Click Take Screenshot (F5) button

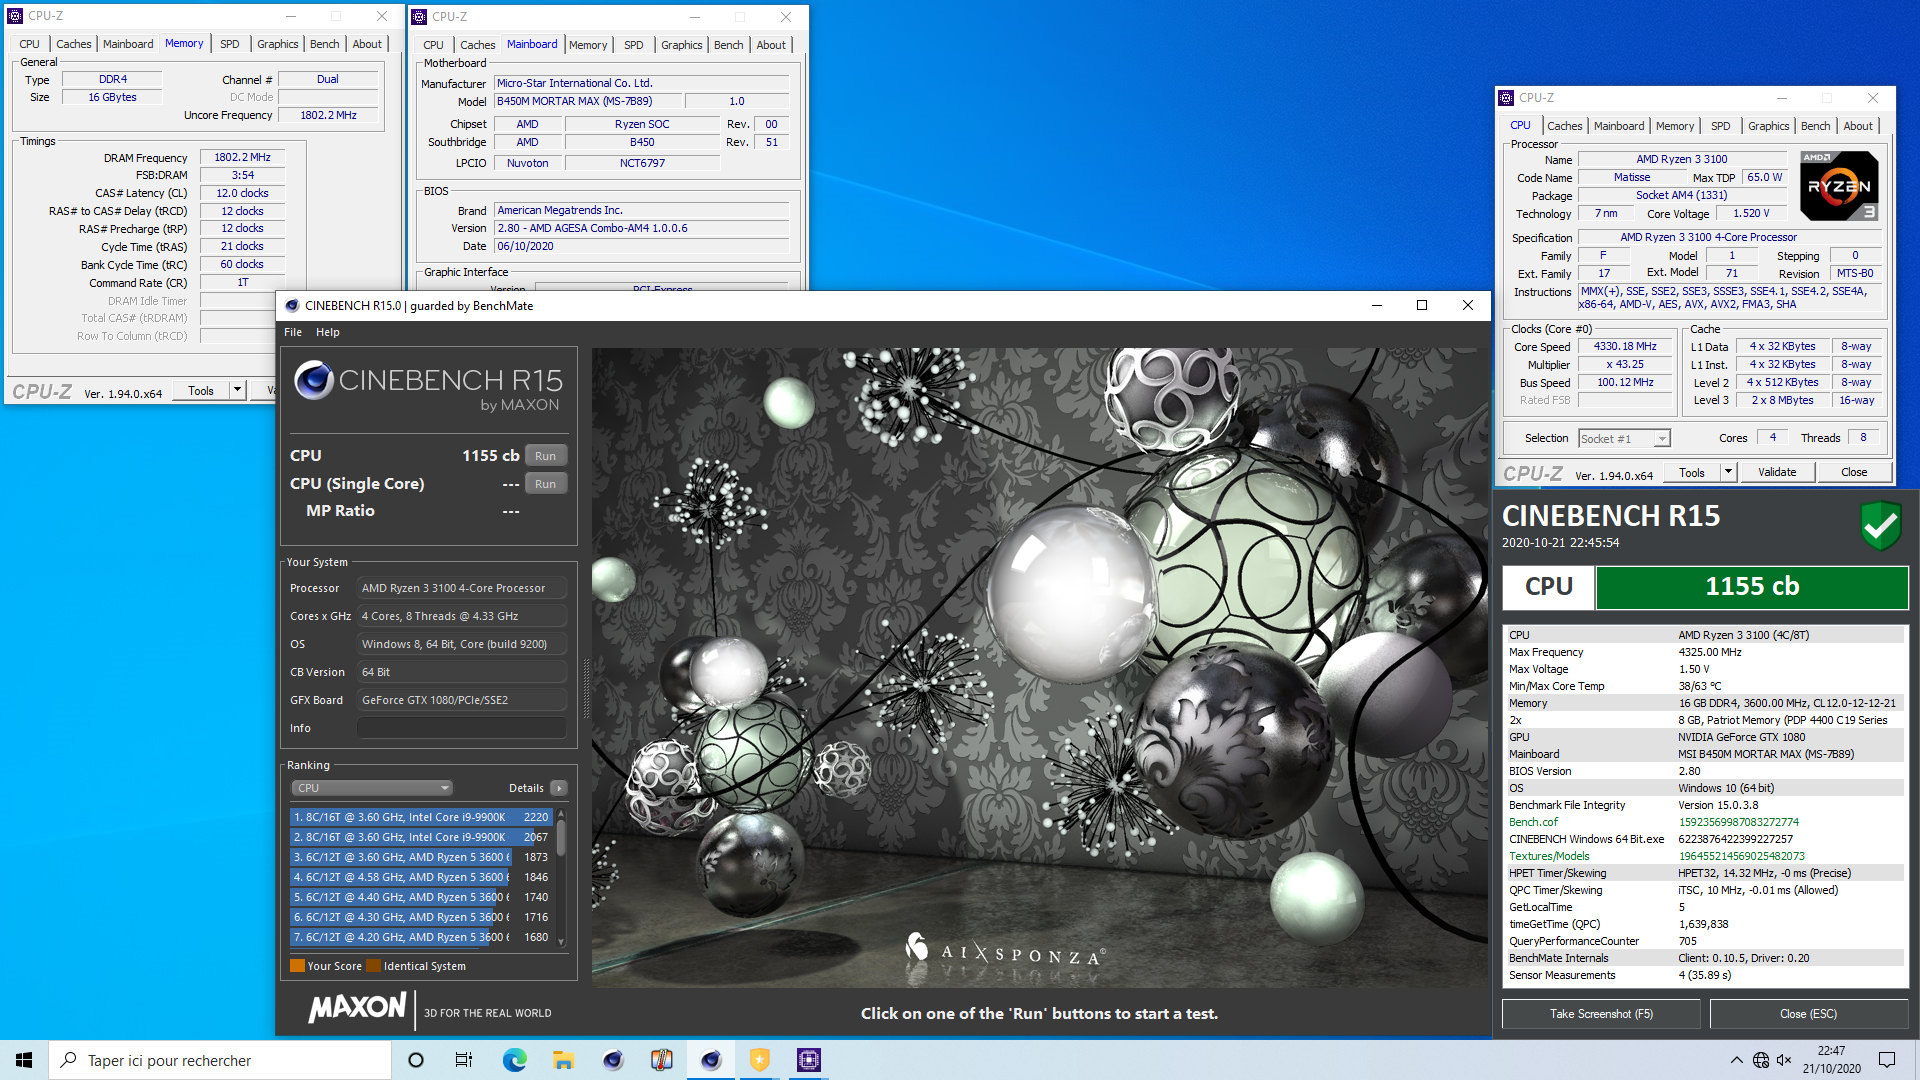click(1601, 1014)
